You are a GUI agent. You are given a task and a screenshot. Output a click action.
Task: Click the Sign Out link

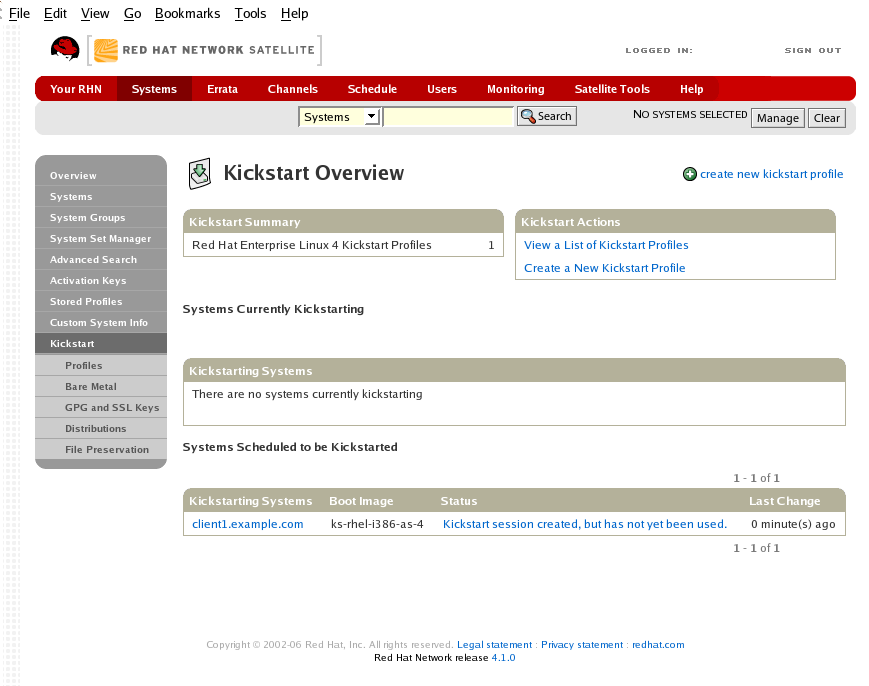(x=812, y=50)
